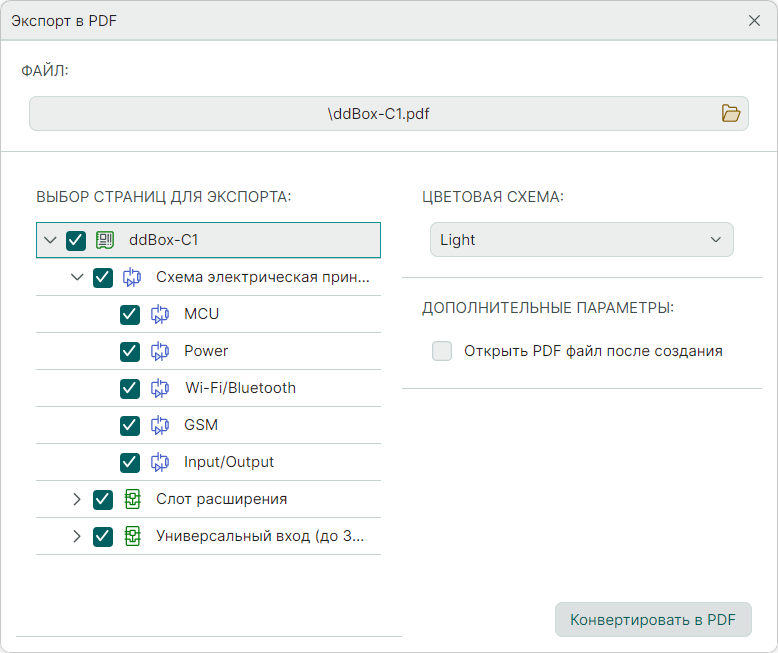This screenshot has height=653, width=778.
Task: Uncheck the MCU page checkbox
Action: coord(129,314)
